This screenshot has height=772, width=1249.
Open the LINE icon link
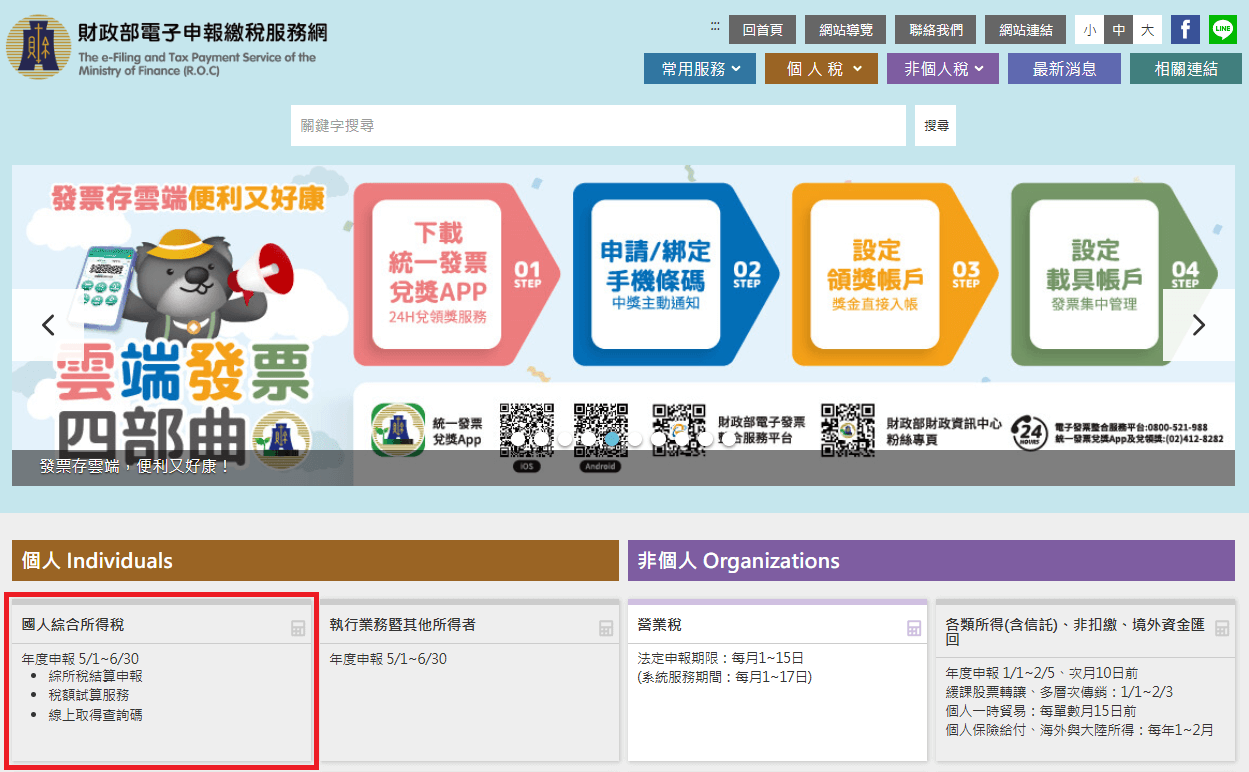[x=1223, y=30]
